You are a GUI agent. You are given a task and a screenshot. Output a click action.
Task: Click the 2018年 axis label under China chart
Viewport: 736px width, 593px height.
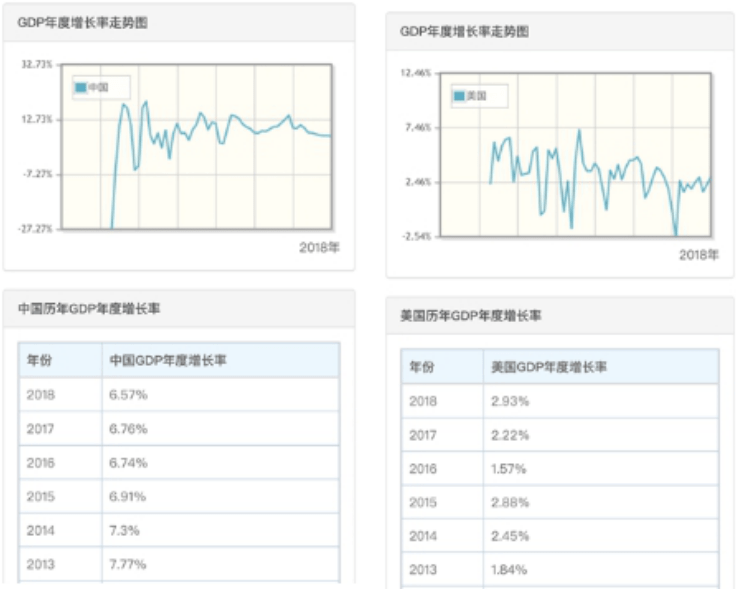pyautogui.click(x=319, y=247)
